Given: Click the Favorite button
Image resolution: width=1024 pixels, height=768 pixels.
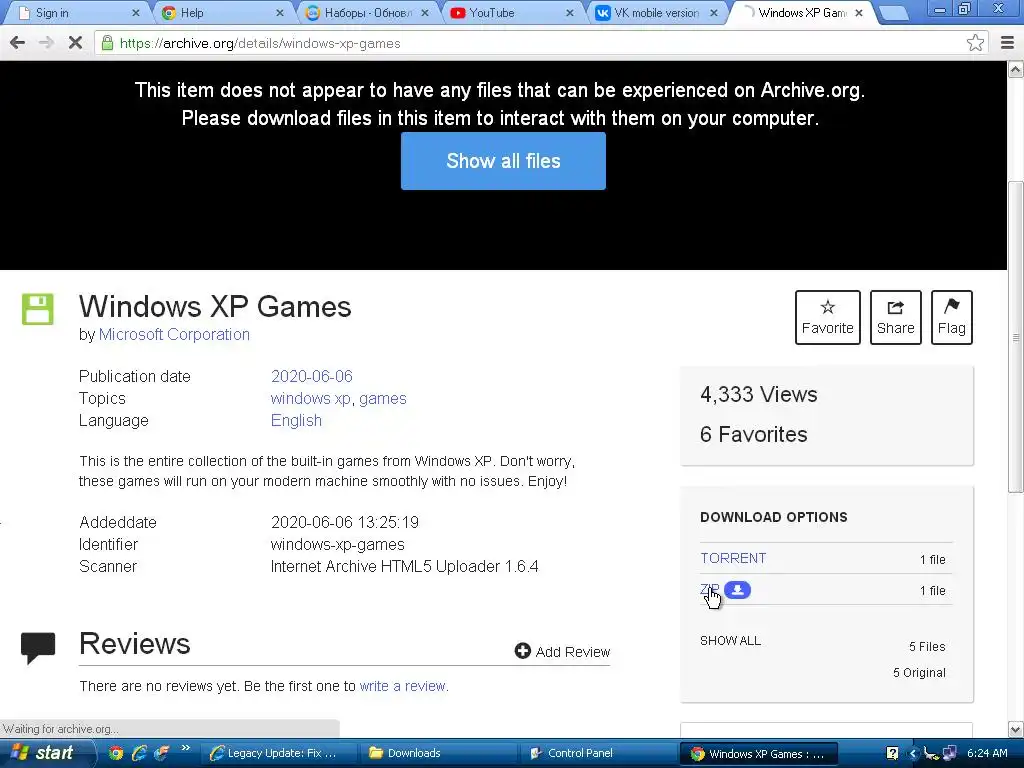Looking at the screenshot, I should pyautogui.click(x=827, y=317).
